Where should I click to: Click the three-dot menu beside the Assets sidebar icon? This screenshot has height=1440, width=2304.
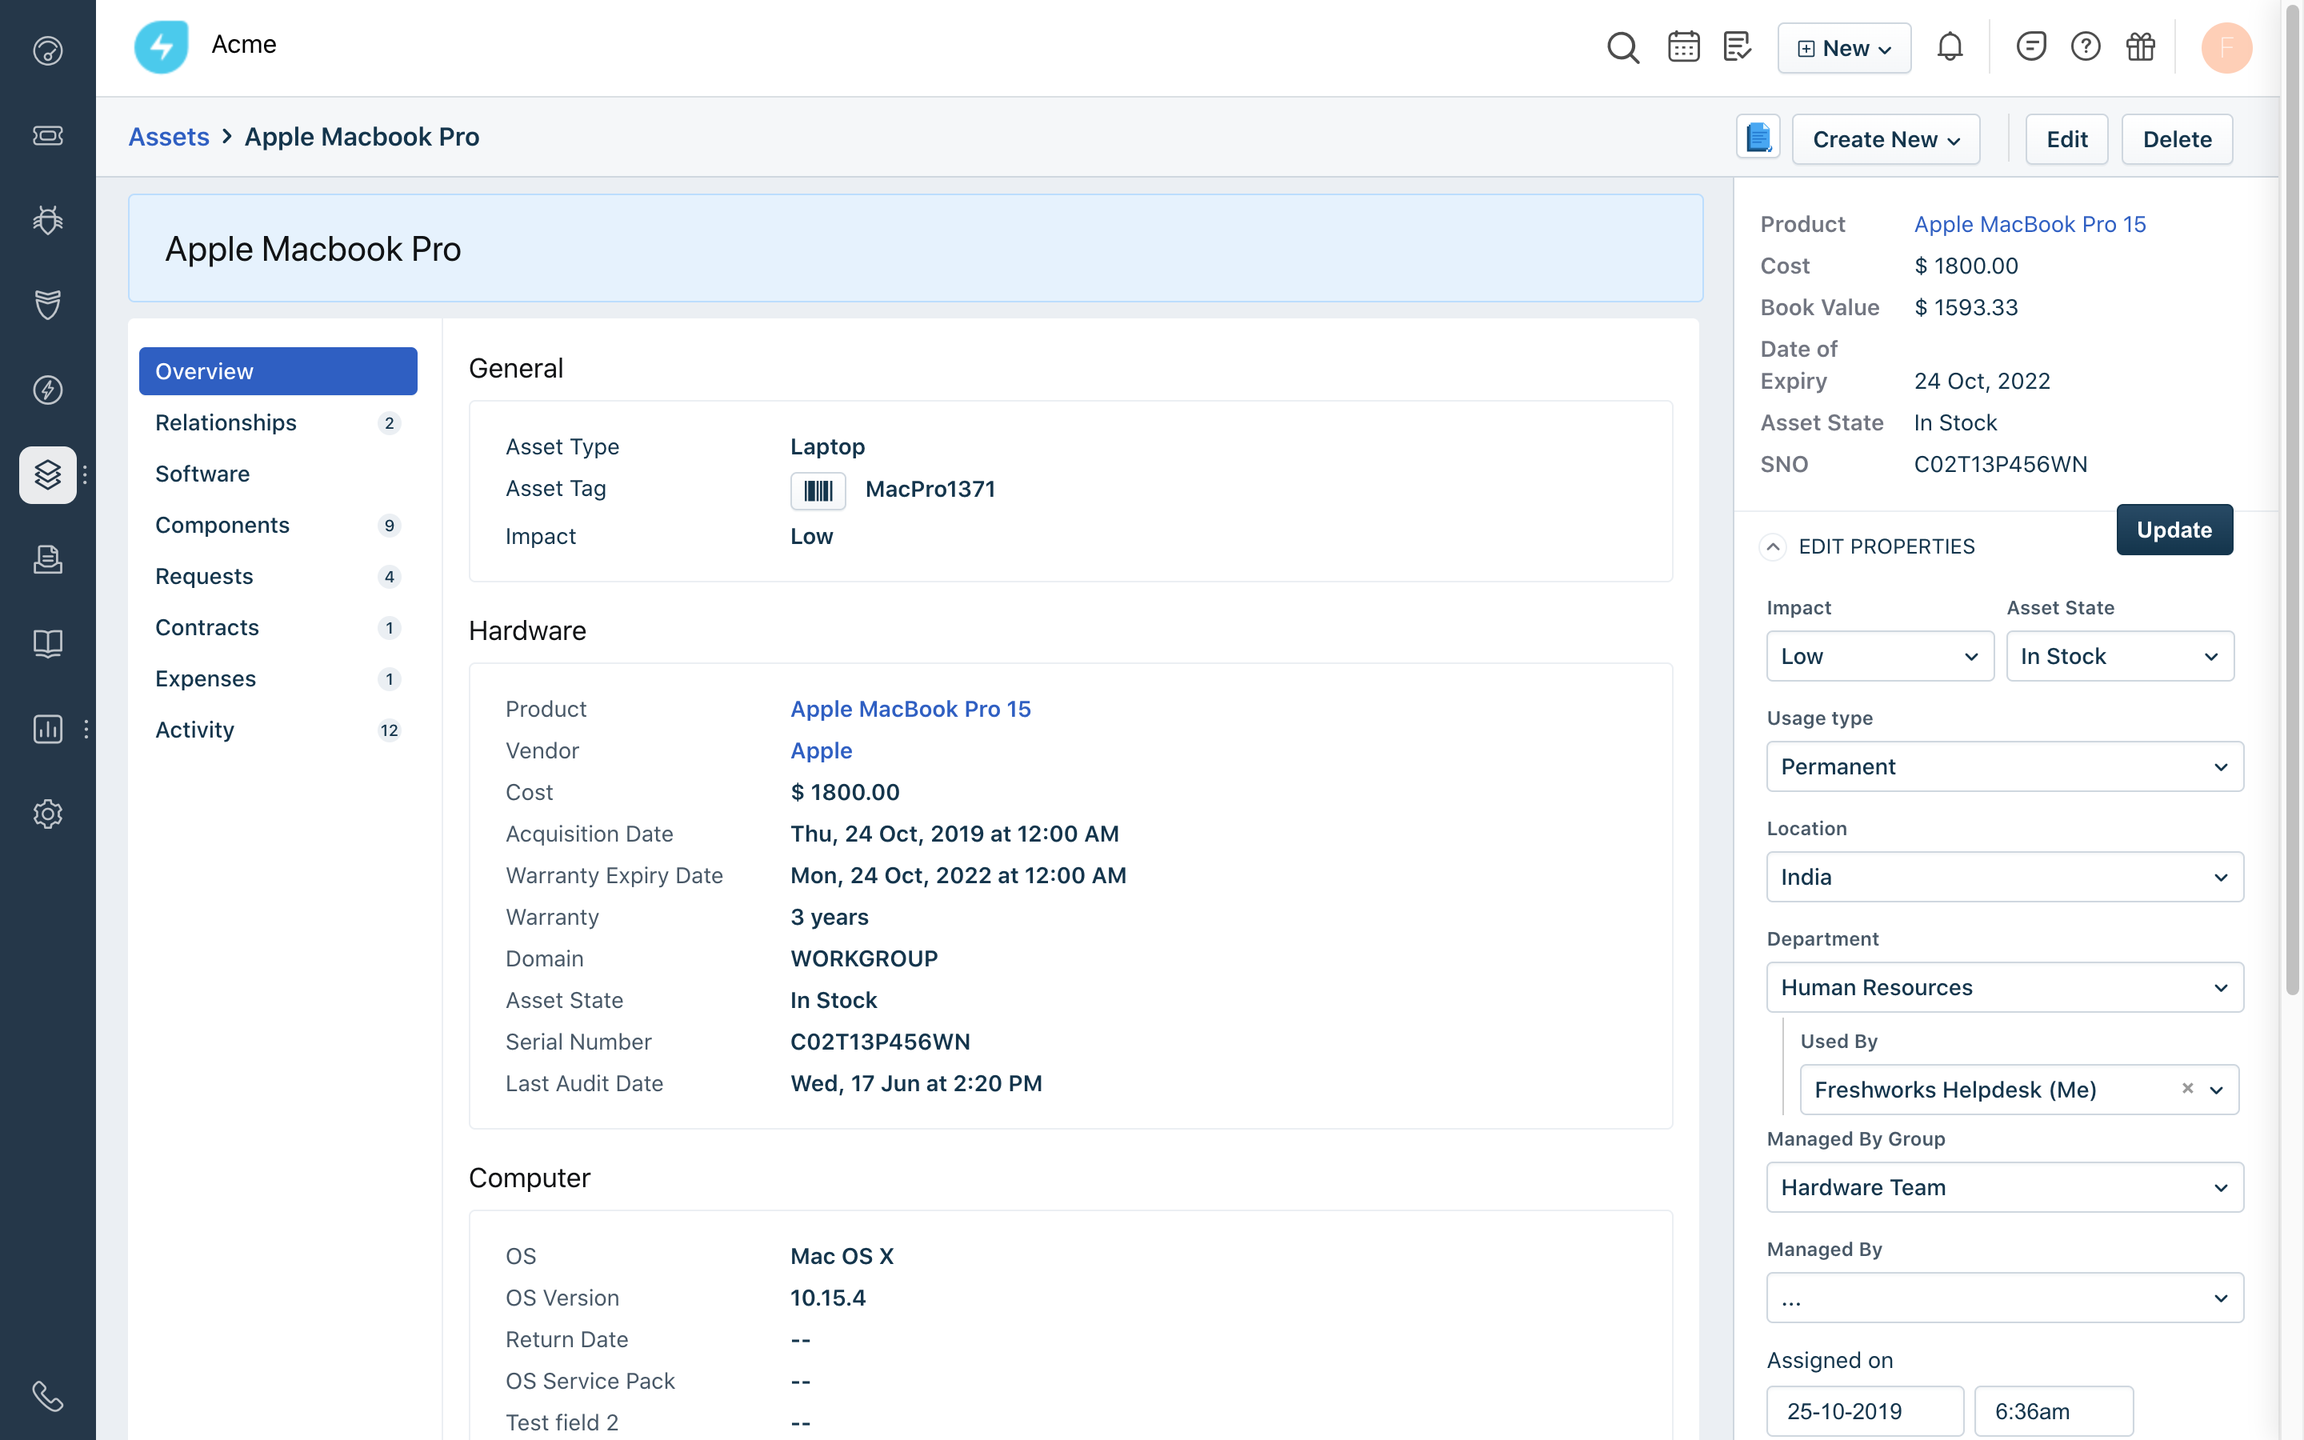tap(85, 475)
